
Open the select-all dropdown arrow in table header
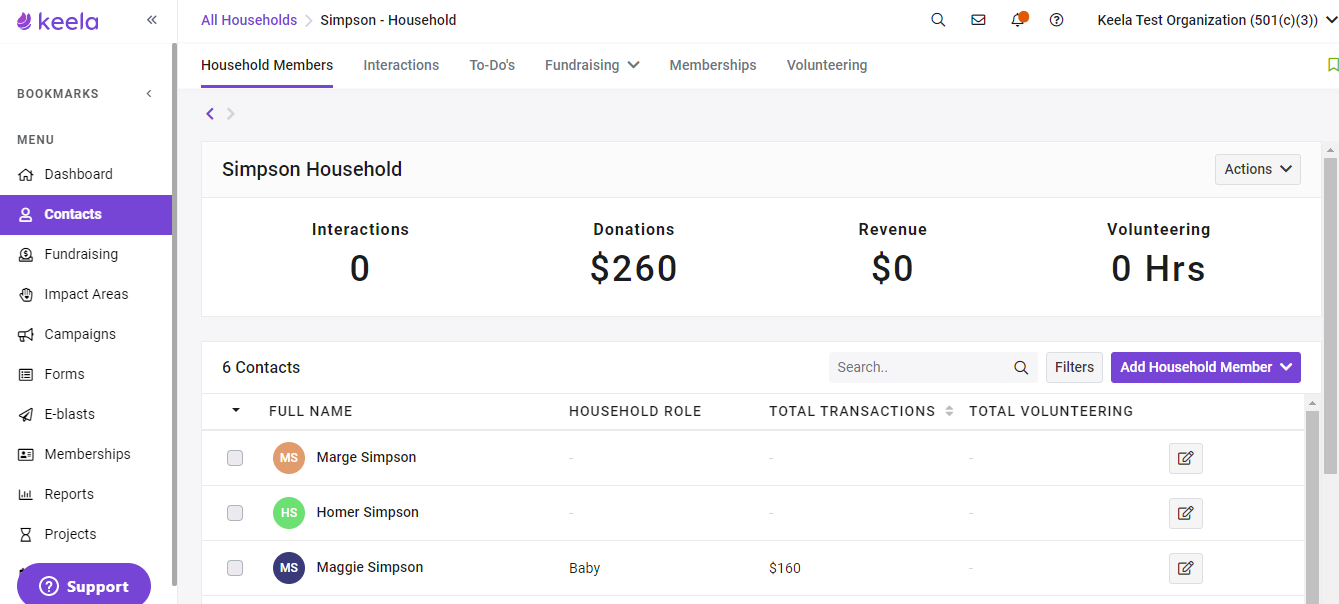pyautogui.click(x=236, y=410)
